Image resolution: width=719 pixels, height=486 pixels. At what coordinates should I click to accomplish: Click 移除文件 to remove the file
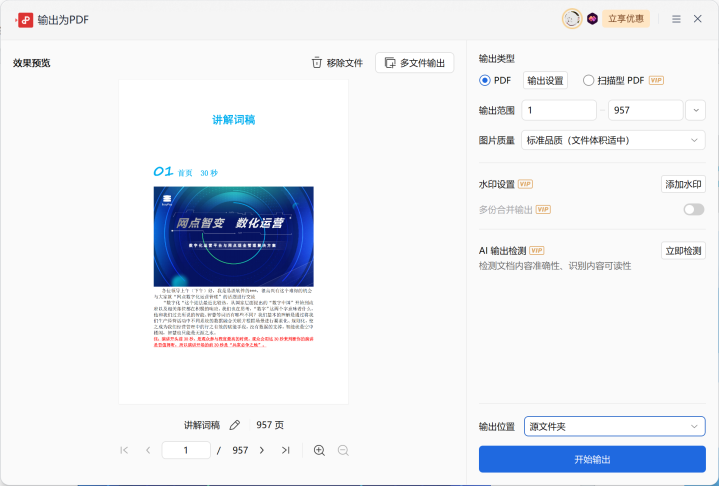[337, 63]
